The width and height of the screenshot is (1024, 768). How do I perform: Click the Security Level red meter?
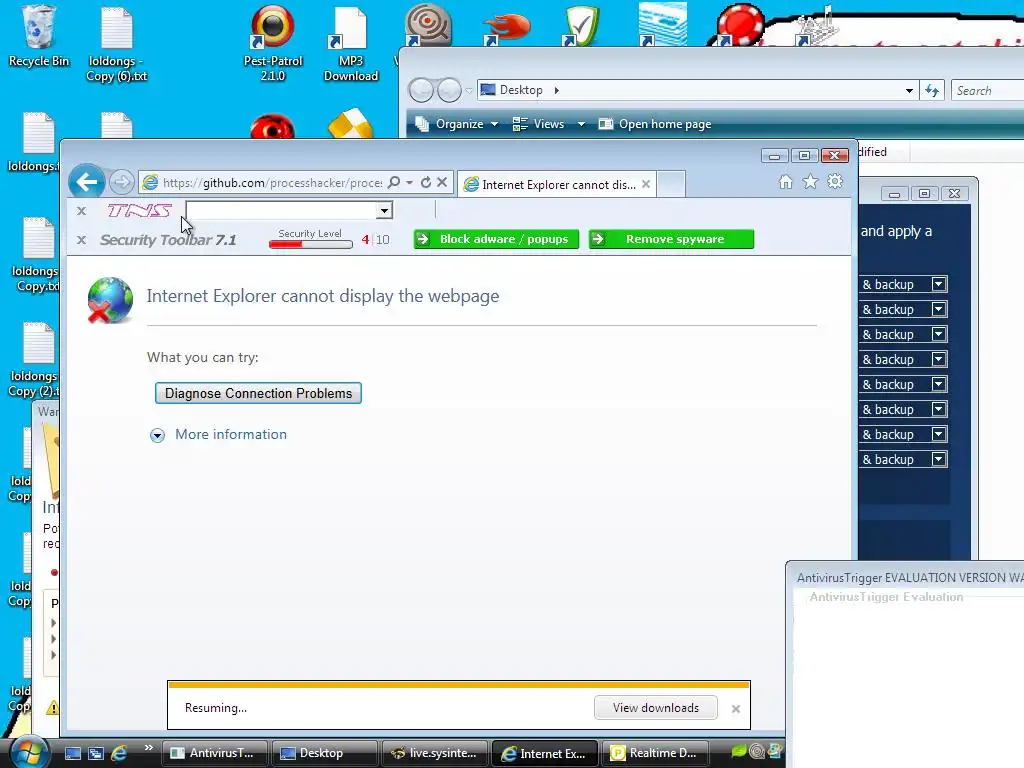click(x=311, y=244)
